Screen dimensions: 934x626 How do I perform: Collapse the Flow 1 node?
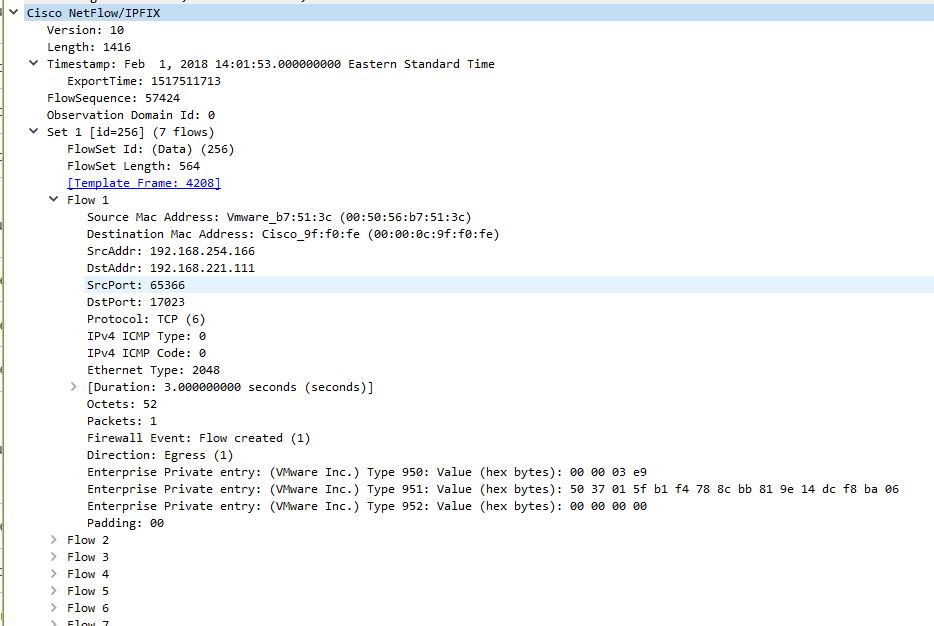(x=54, y=199)
